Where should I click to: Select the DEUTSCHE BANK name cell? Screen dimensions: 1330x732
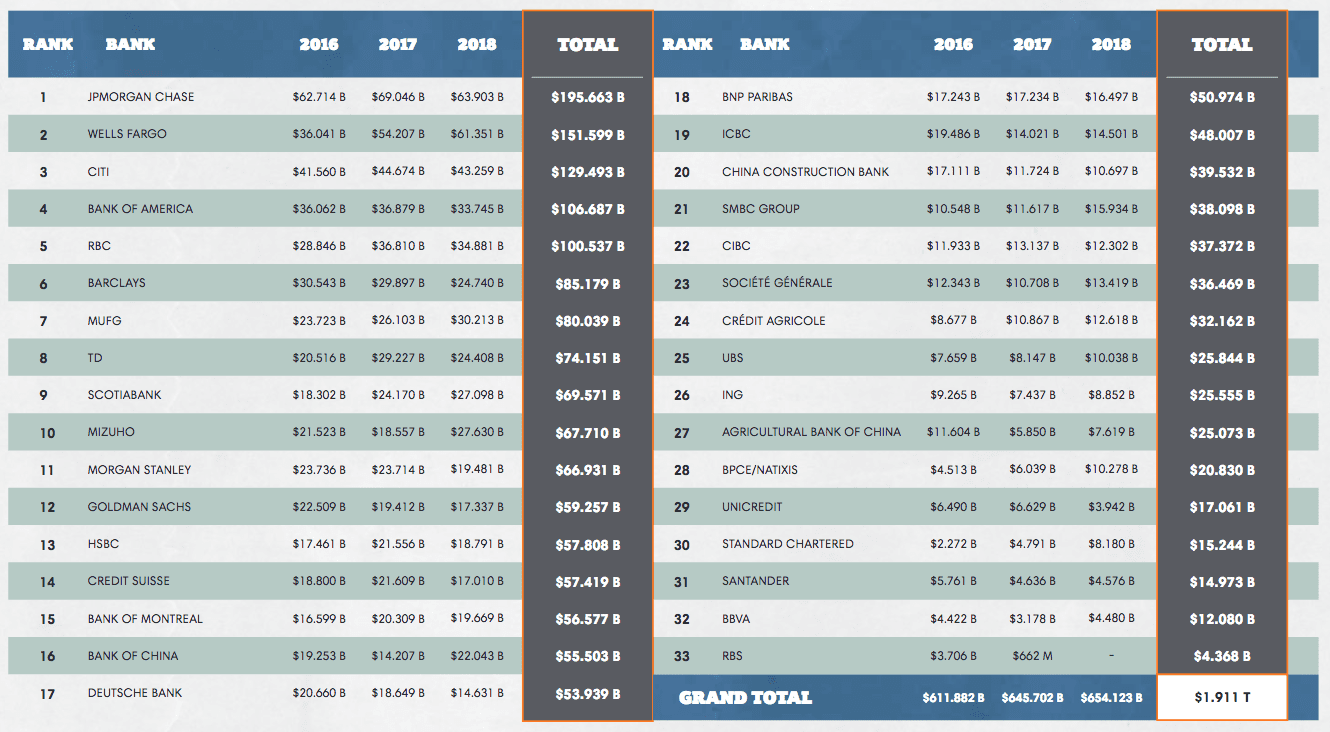point(135,693)
